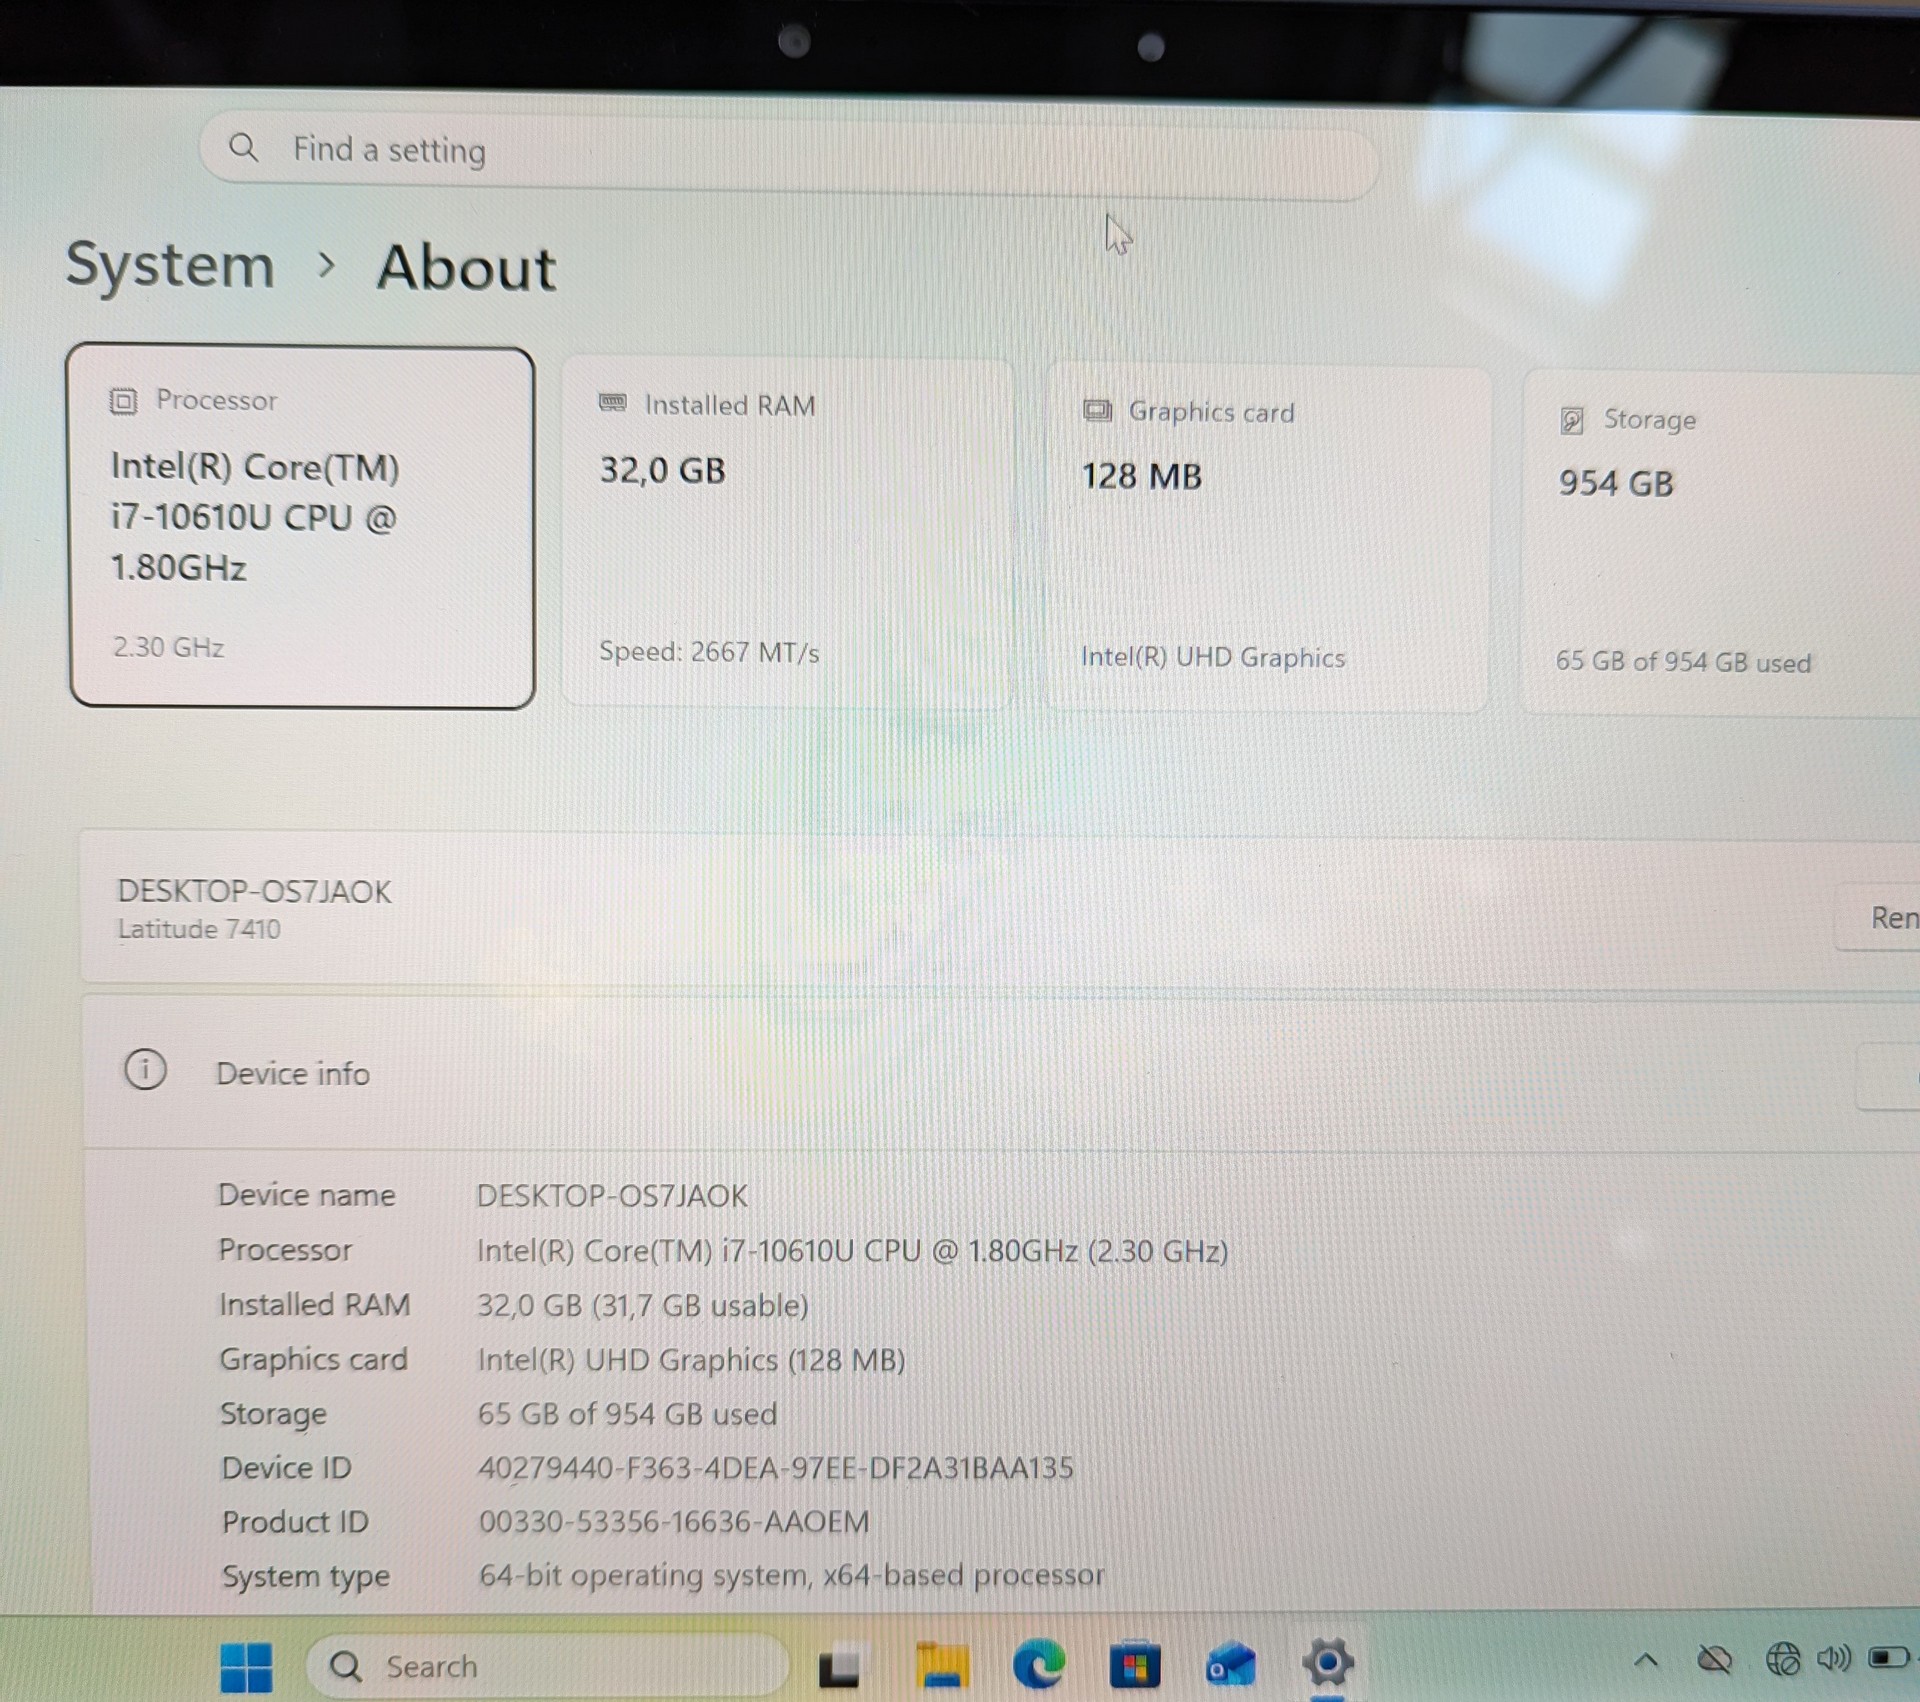Show hidden system tray icons
This screenshot has width=1920, height=1702.
(1646, 1661)
